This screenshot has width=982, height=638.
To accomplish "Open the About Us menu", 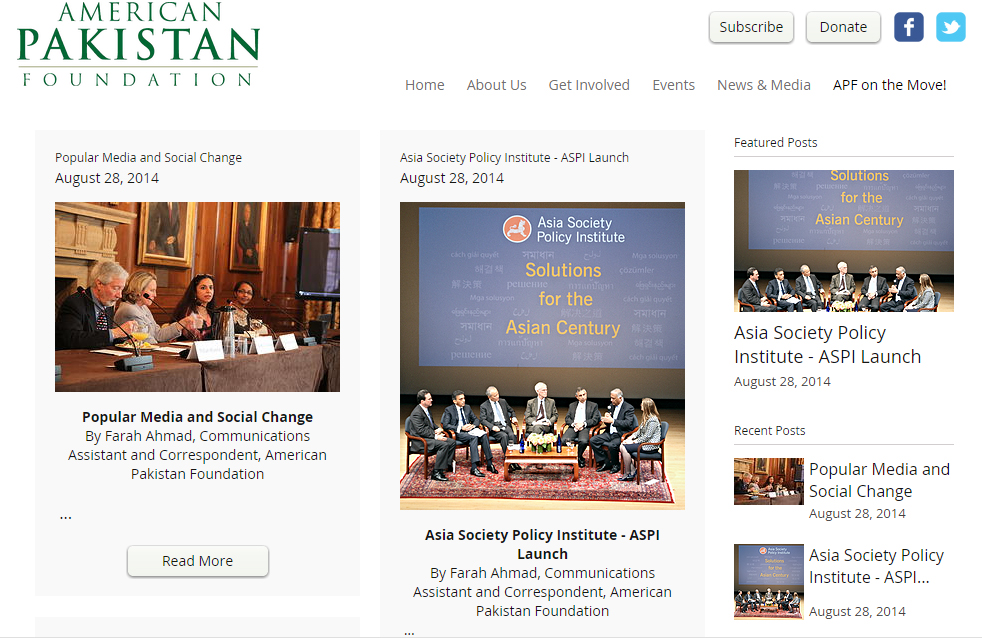I will tap(497, 85).
